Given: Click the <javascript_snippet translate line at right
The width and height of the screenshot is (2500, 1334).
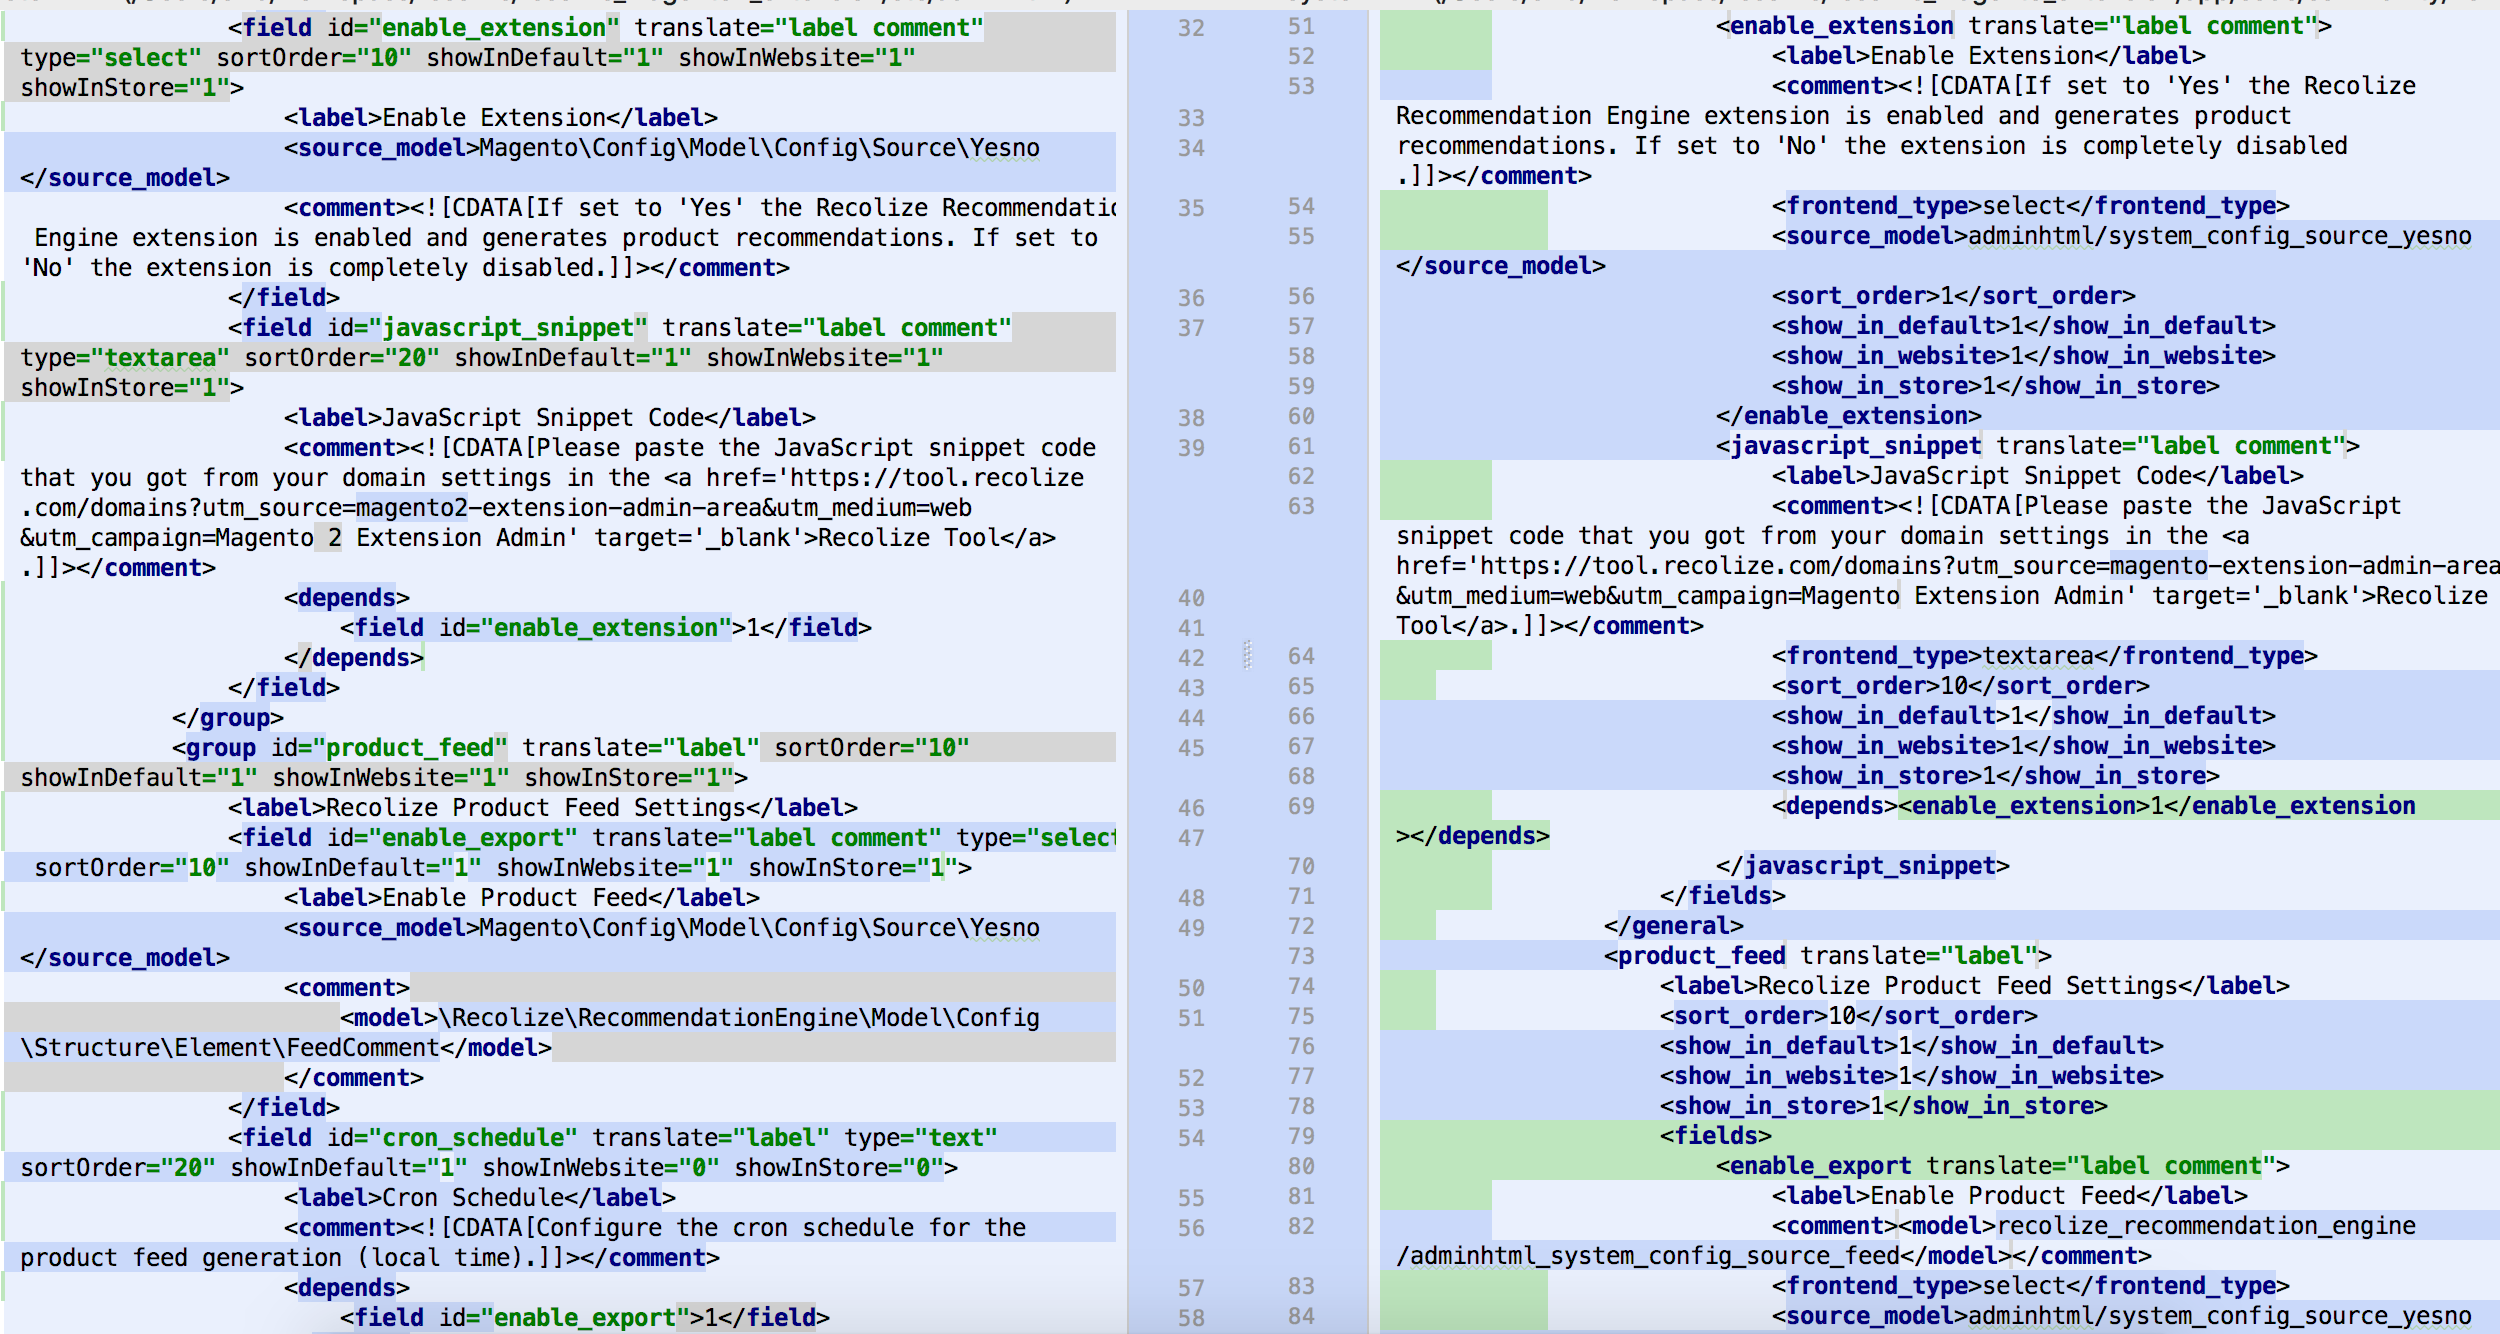Looking at the screenshot, I should (x=2037, y=446).
